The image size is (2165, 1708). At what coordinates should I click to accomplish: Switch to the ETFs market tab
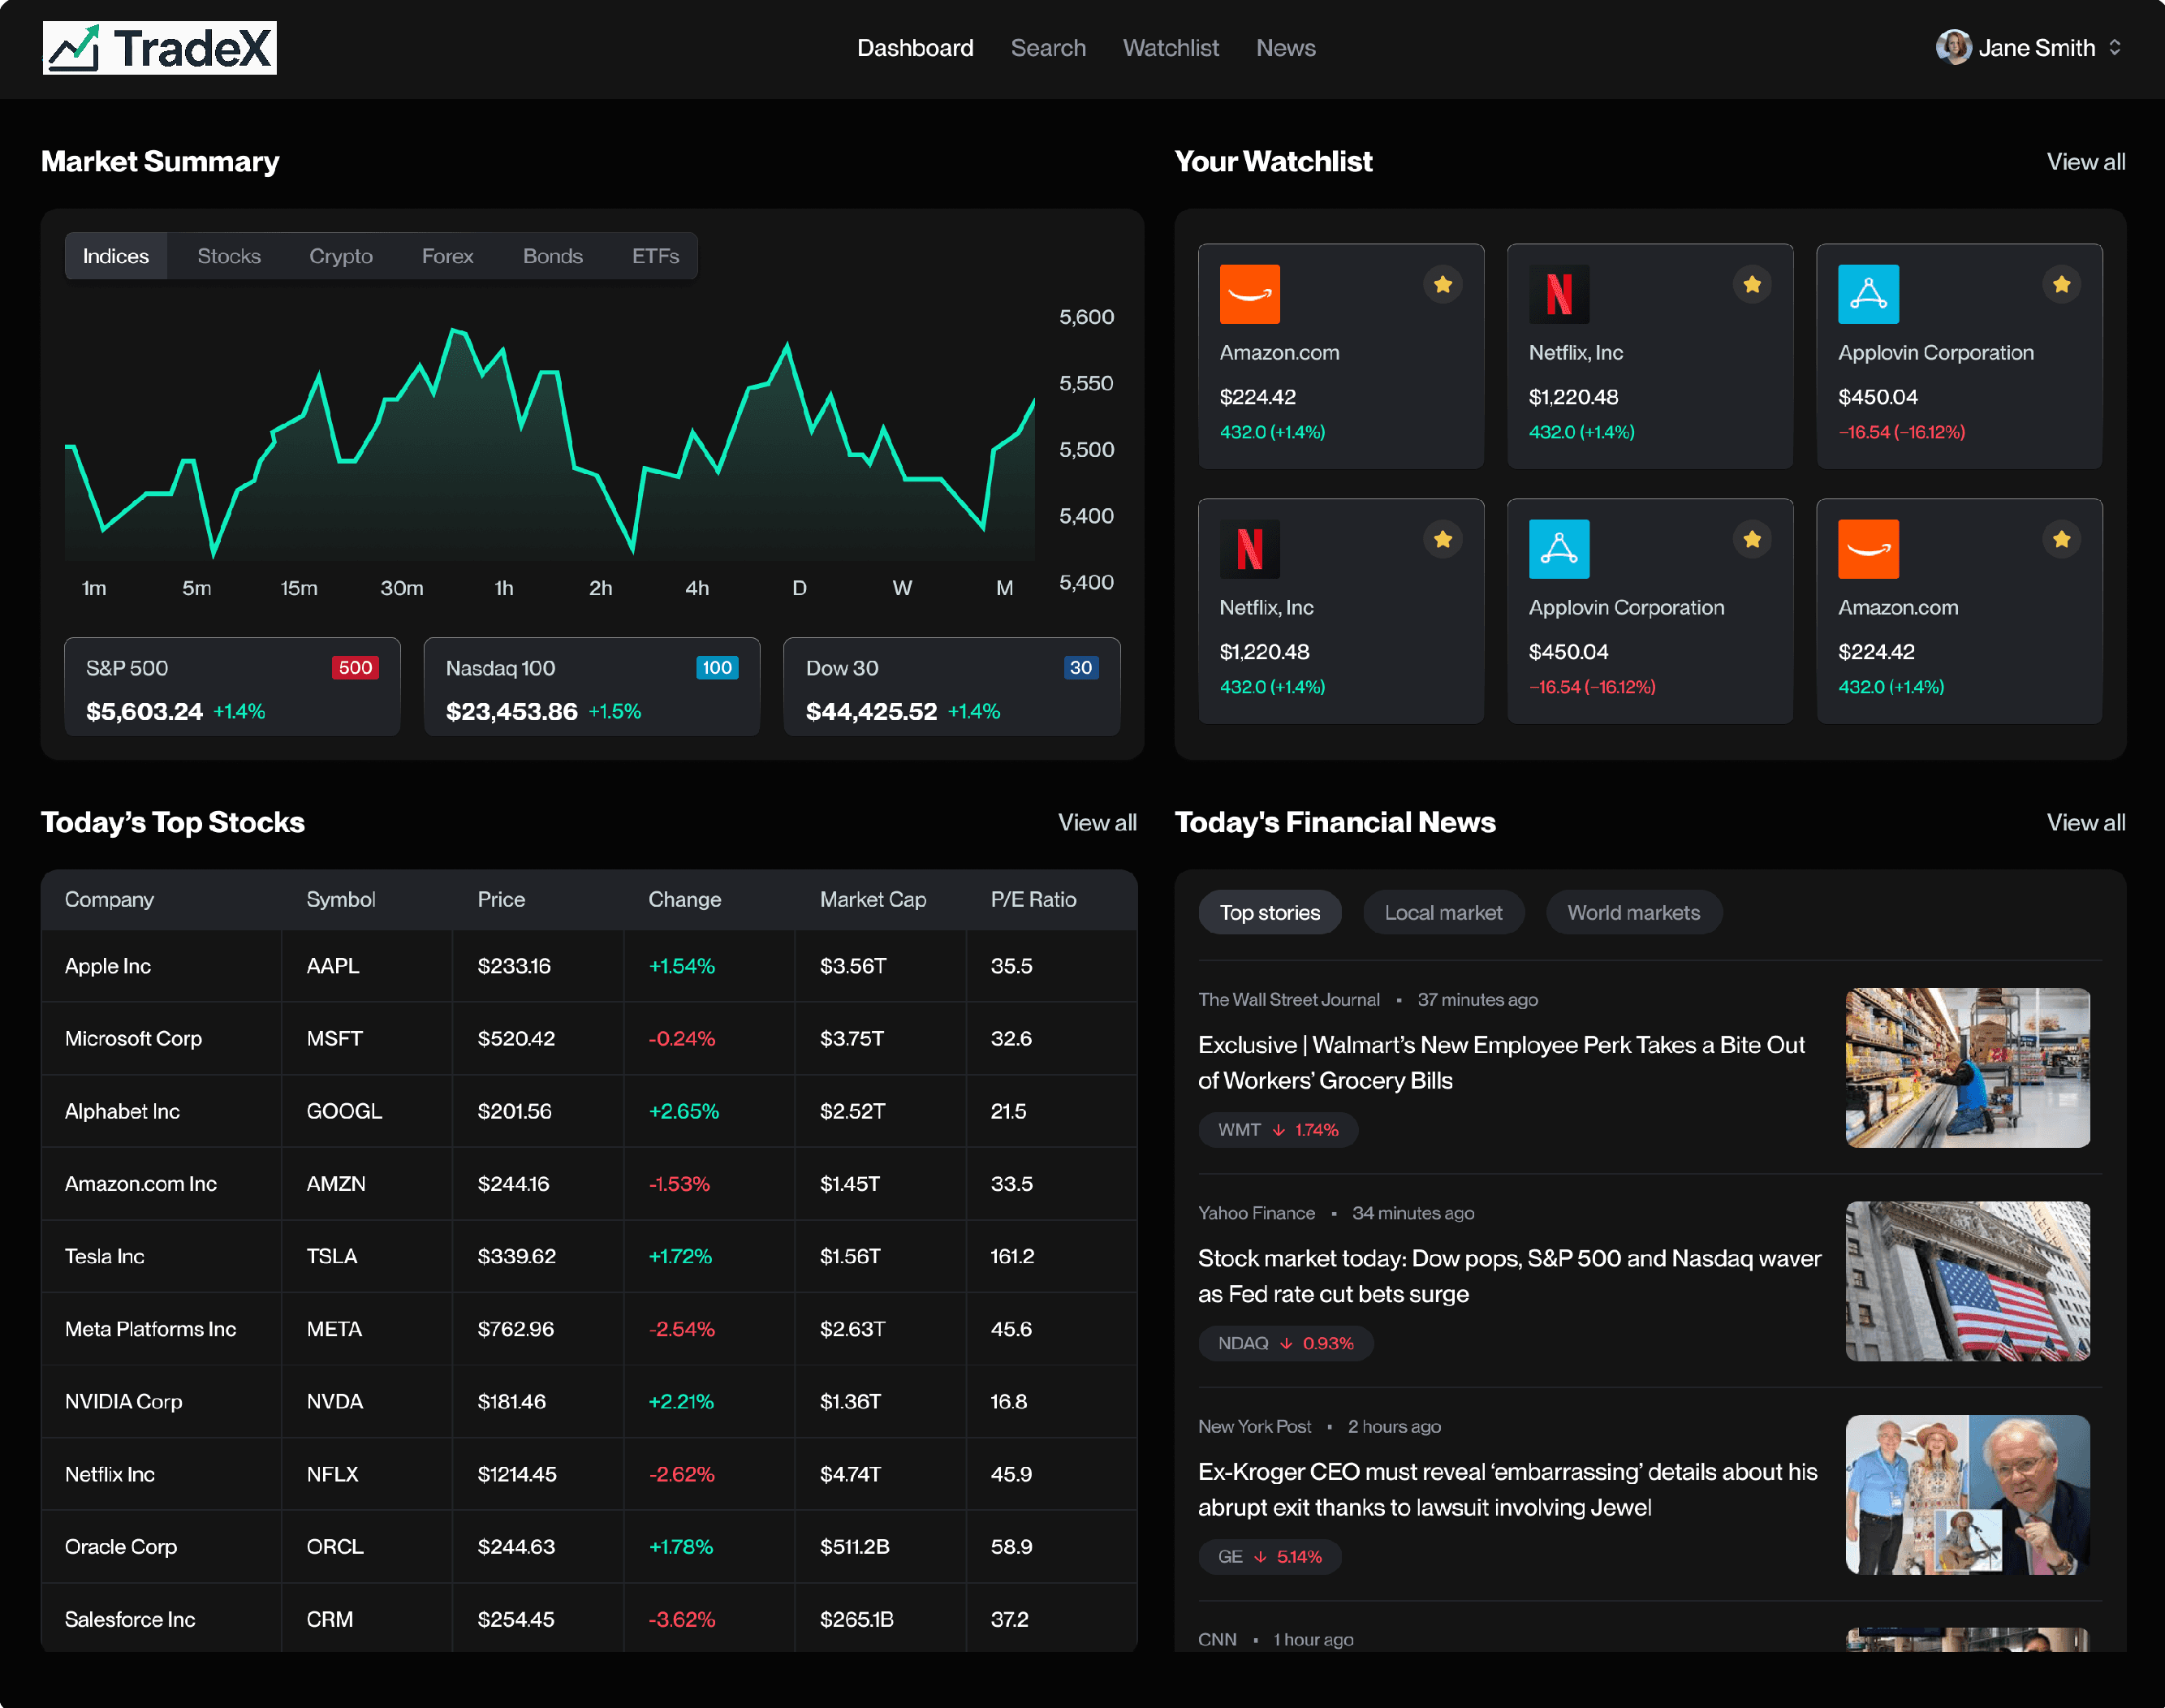pos(655,256)
